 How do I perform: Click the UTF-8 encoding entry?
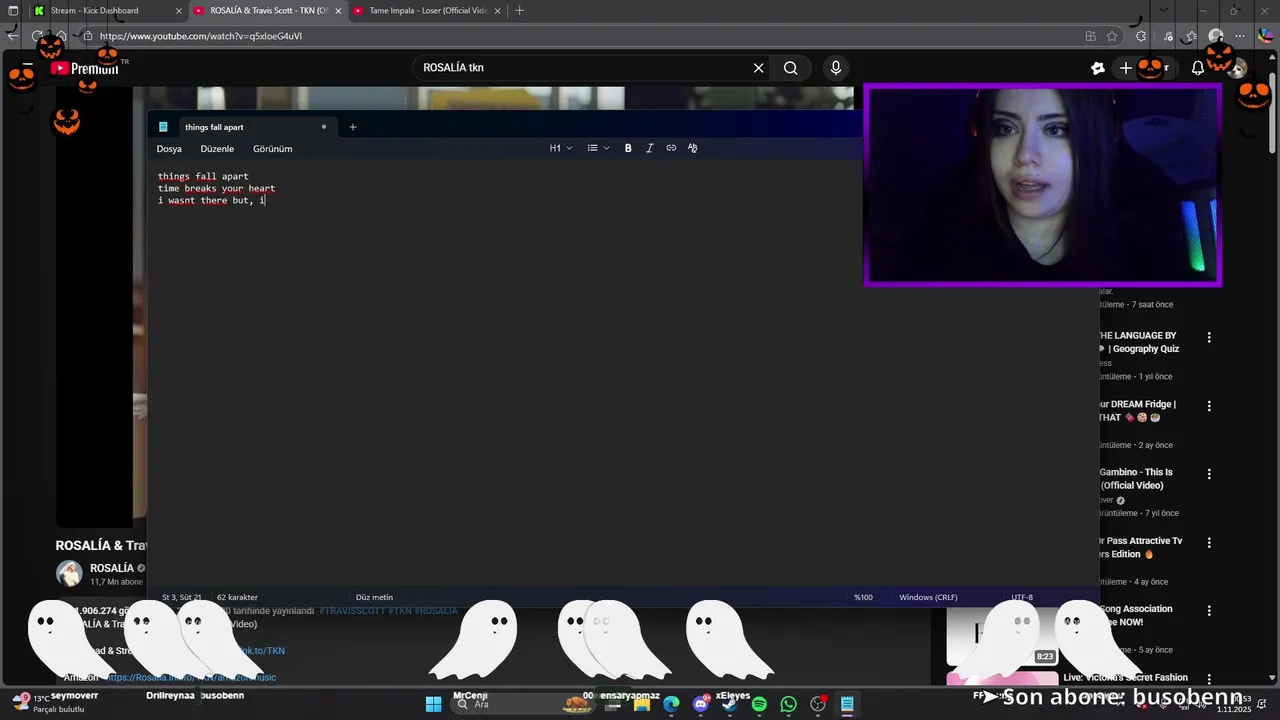pyautogui.click(x=1022, y=597)
